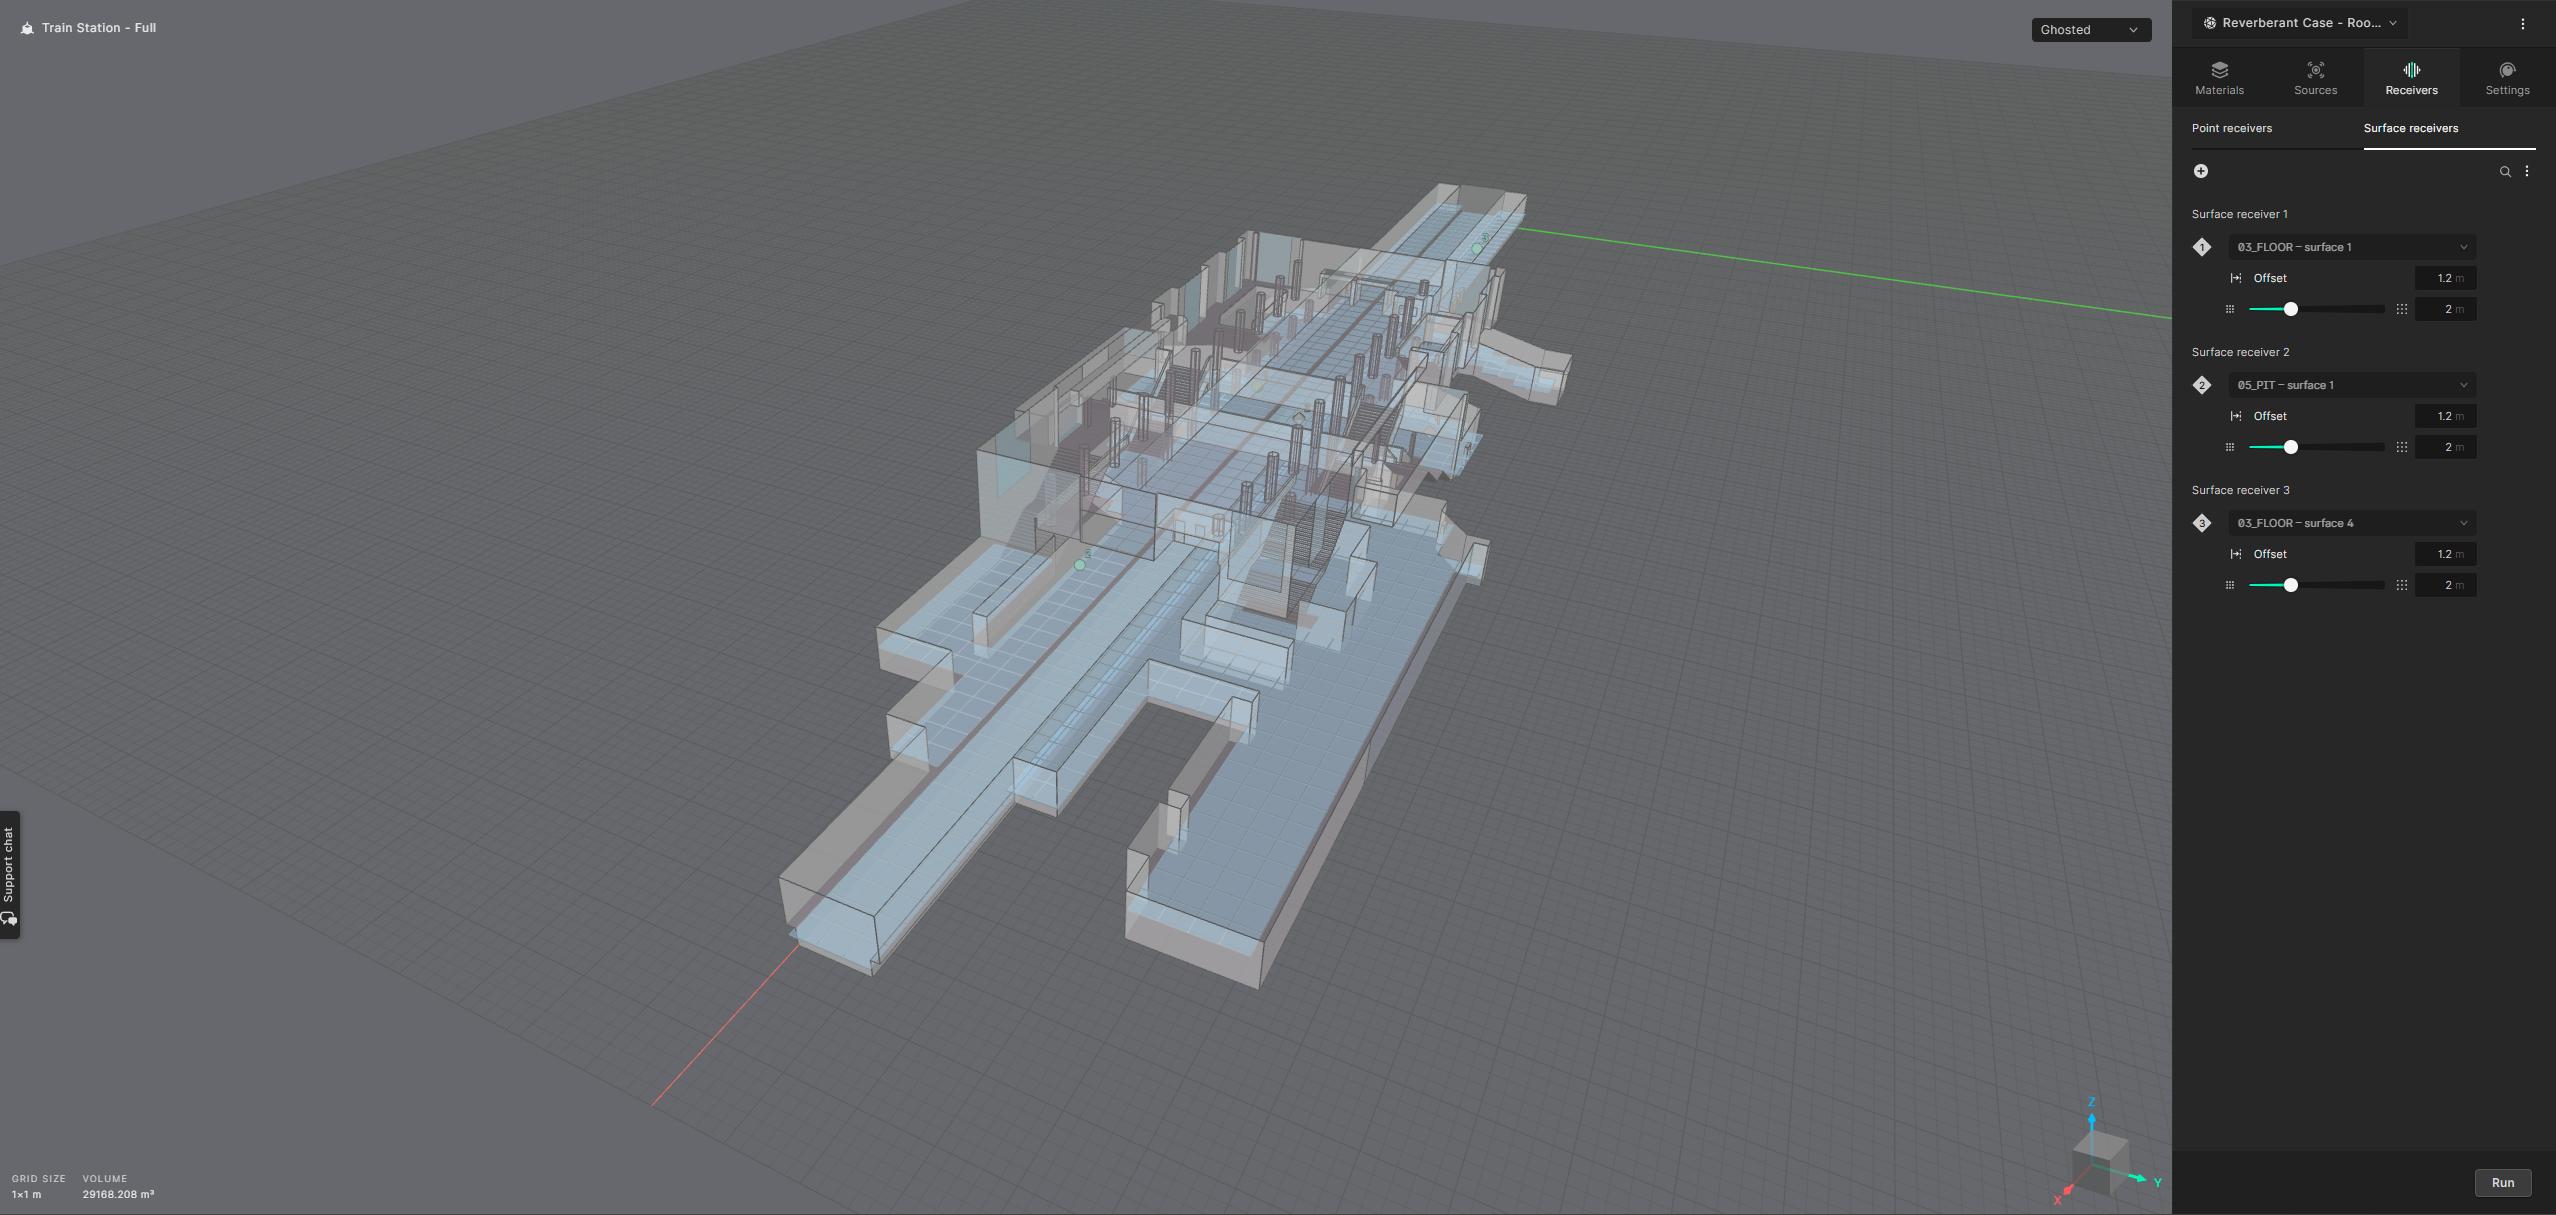The height and width of the screenshot is (1215, 2556).
Task: Click the axis orientation cube gizmo
Action: (x=2099, y=1160)
